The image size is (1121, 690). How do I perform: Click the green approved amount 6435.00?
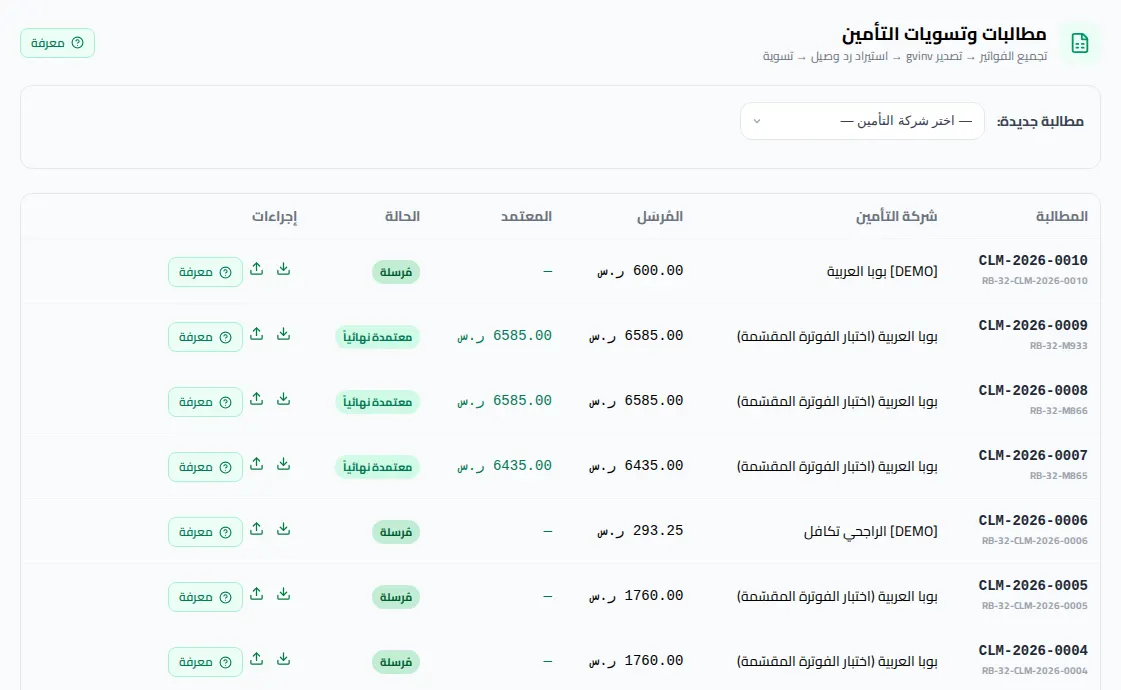click(505, 465)
